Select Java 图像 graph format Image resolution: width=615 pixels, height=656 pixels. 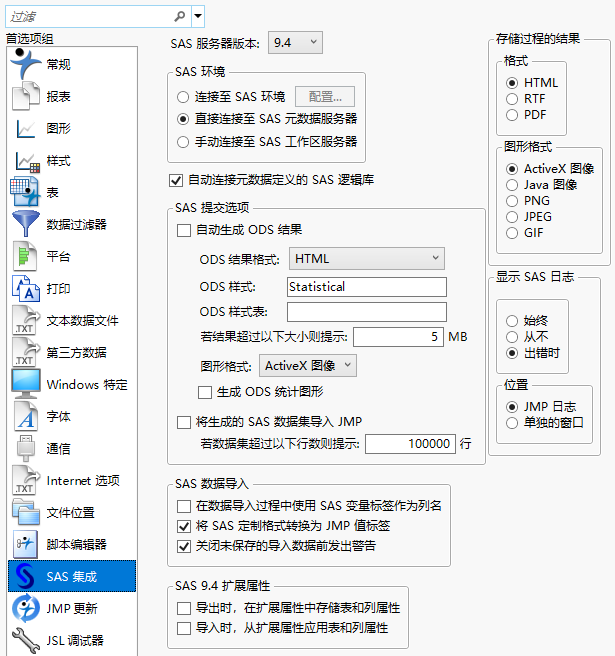pos(512,185)
